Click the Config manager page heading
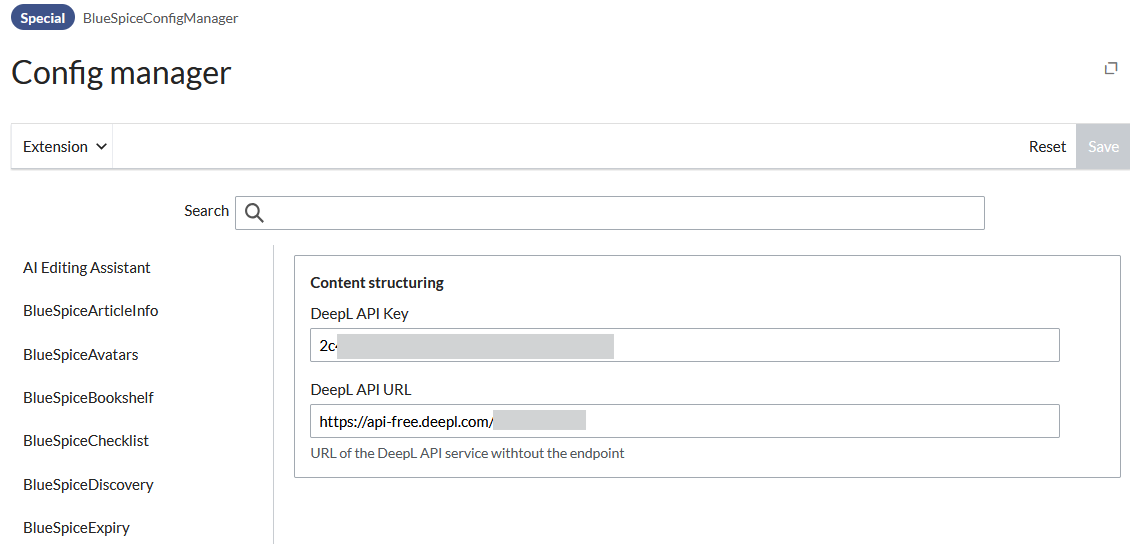 121,73
